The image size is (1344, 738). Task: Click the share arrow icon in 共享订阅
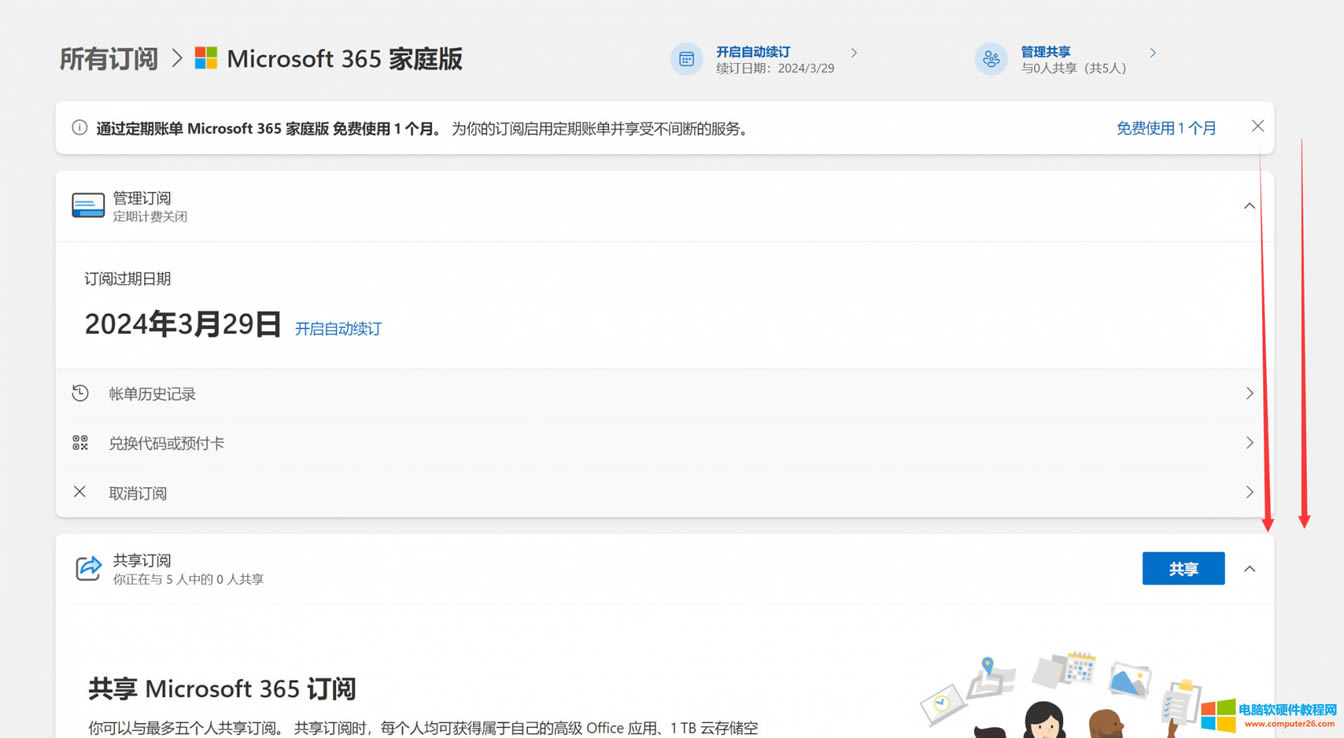(x=88, y=567)
